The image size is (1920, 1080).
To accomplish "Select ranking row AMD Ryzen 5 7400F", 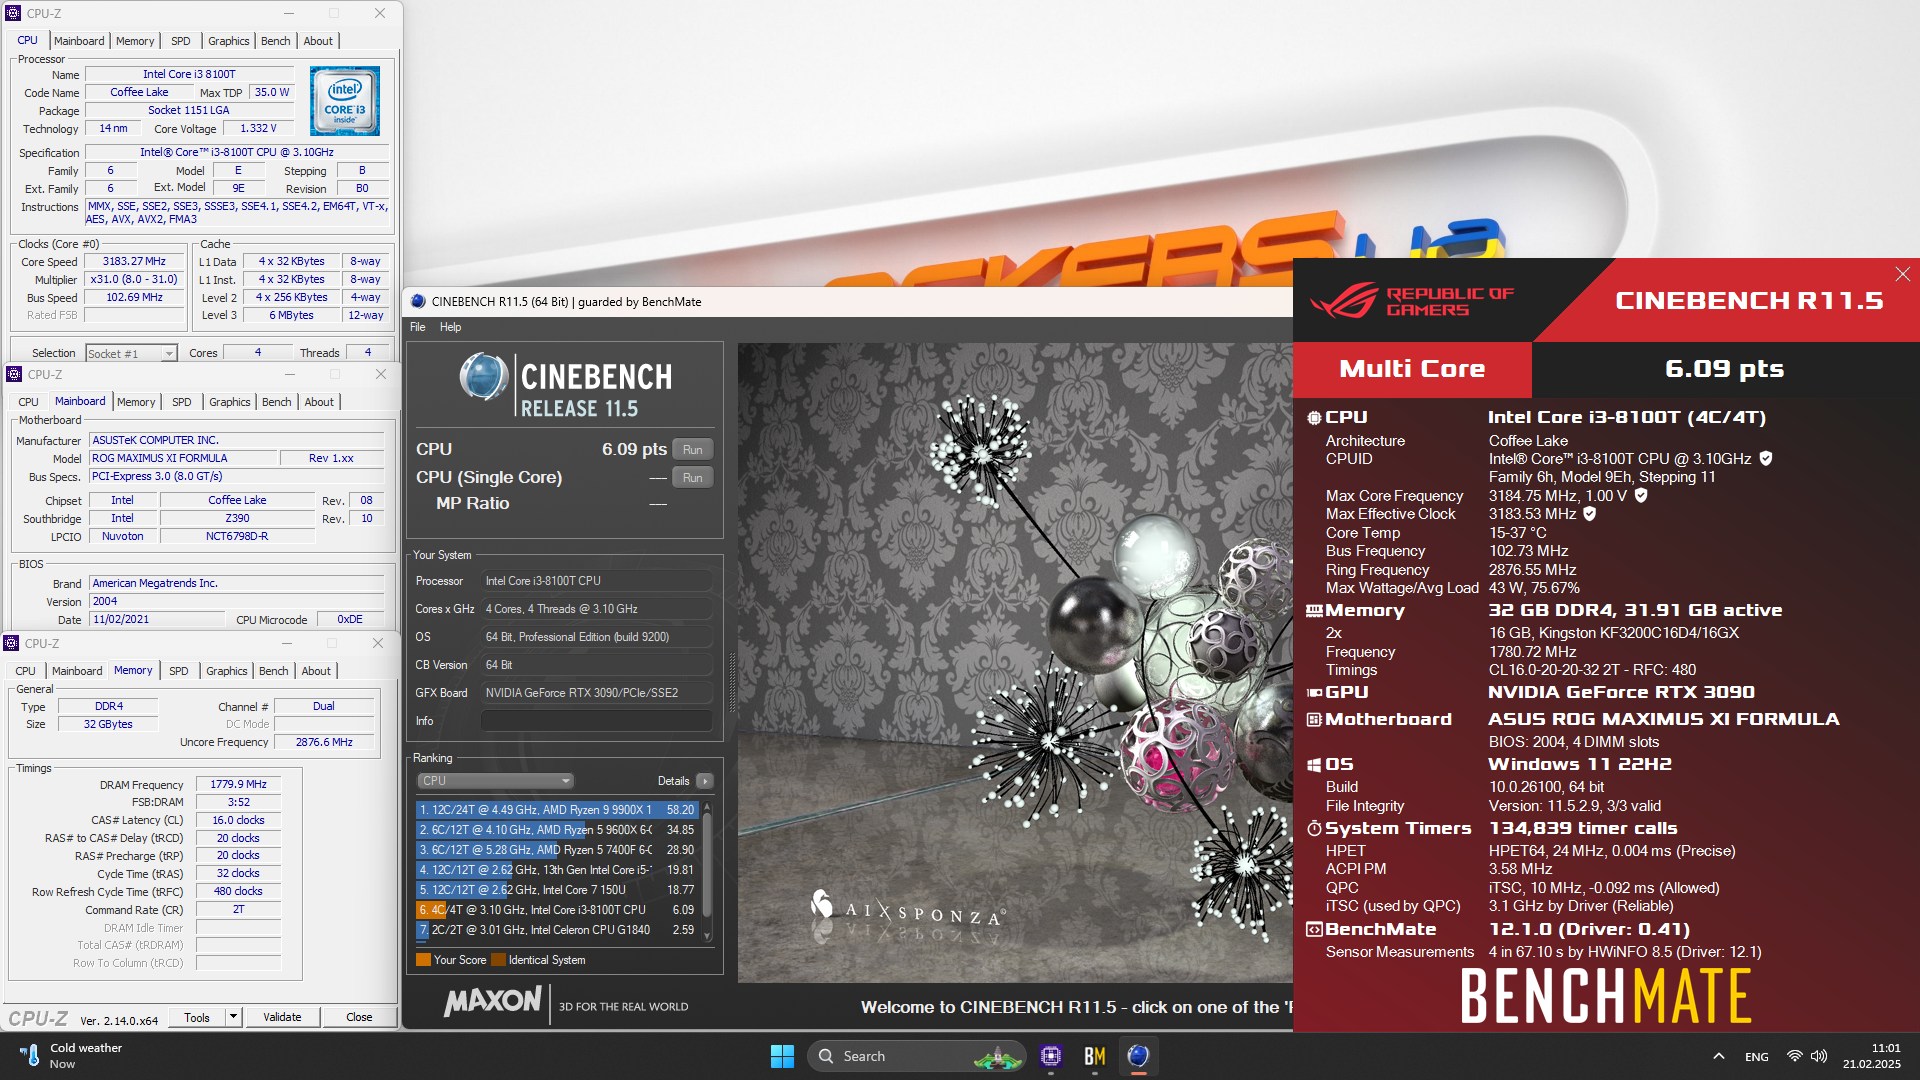I will [557, 850].
